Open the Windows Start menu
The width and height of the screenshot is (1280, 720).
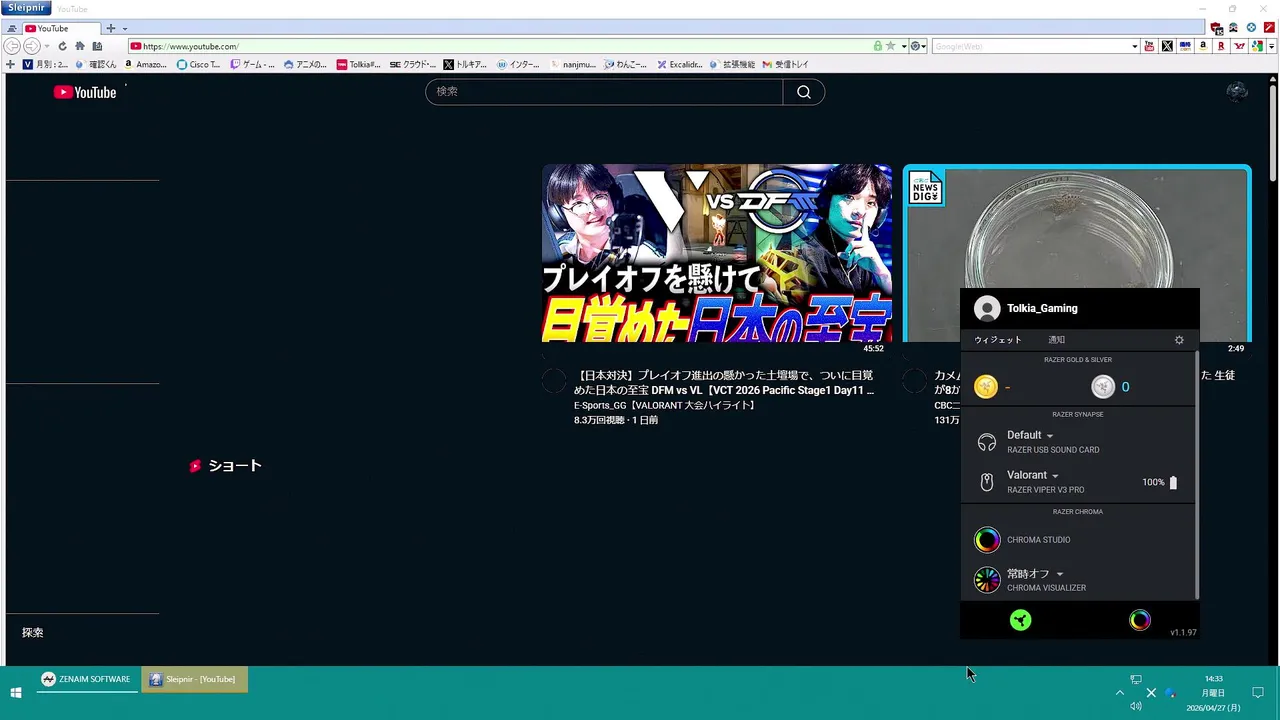16,692
